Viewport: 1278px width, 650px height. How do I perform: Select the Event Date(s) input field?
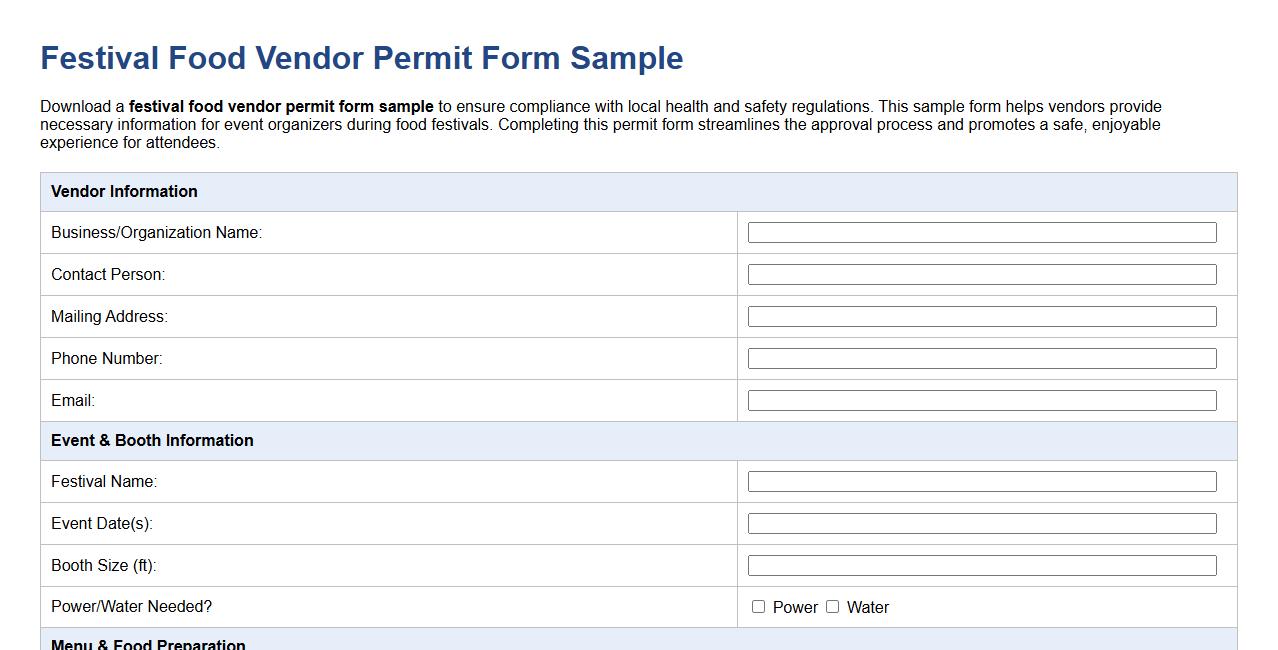(x=981, y=523)
